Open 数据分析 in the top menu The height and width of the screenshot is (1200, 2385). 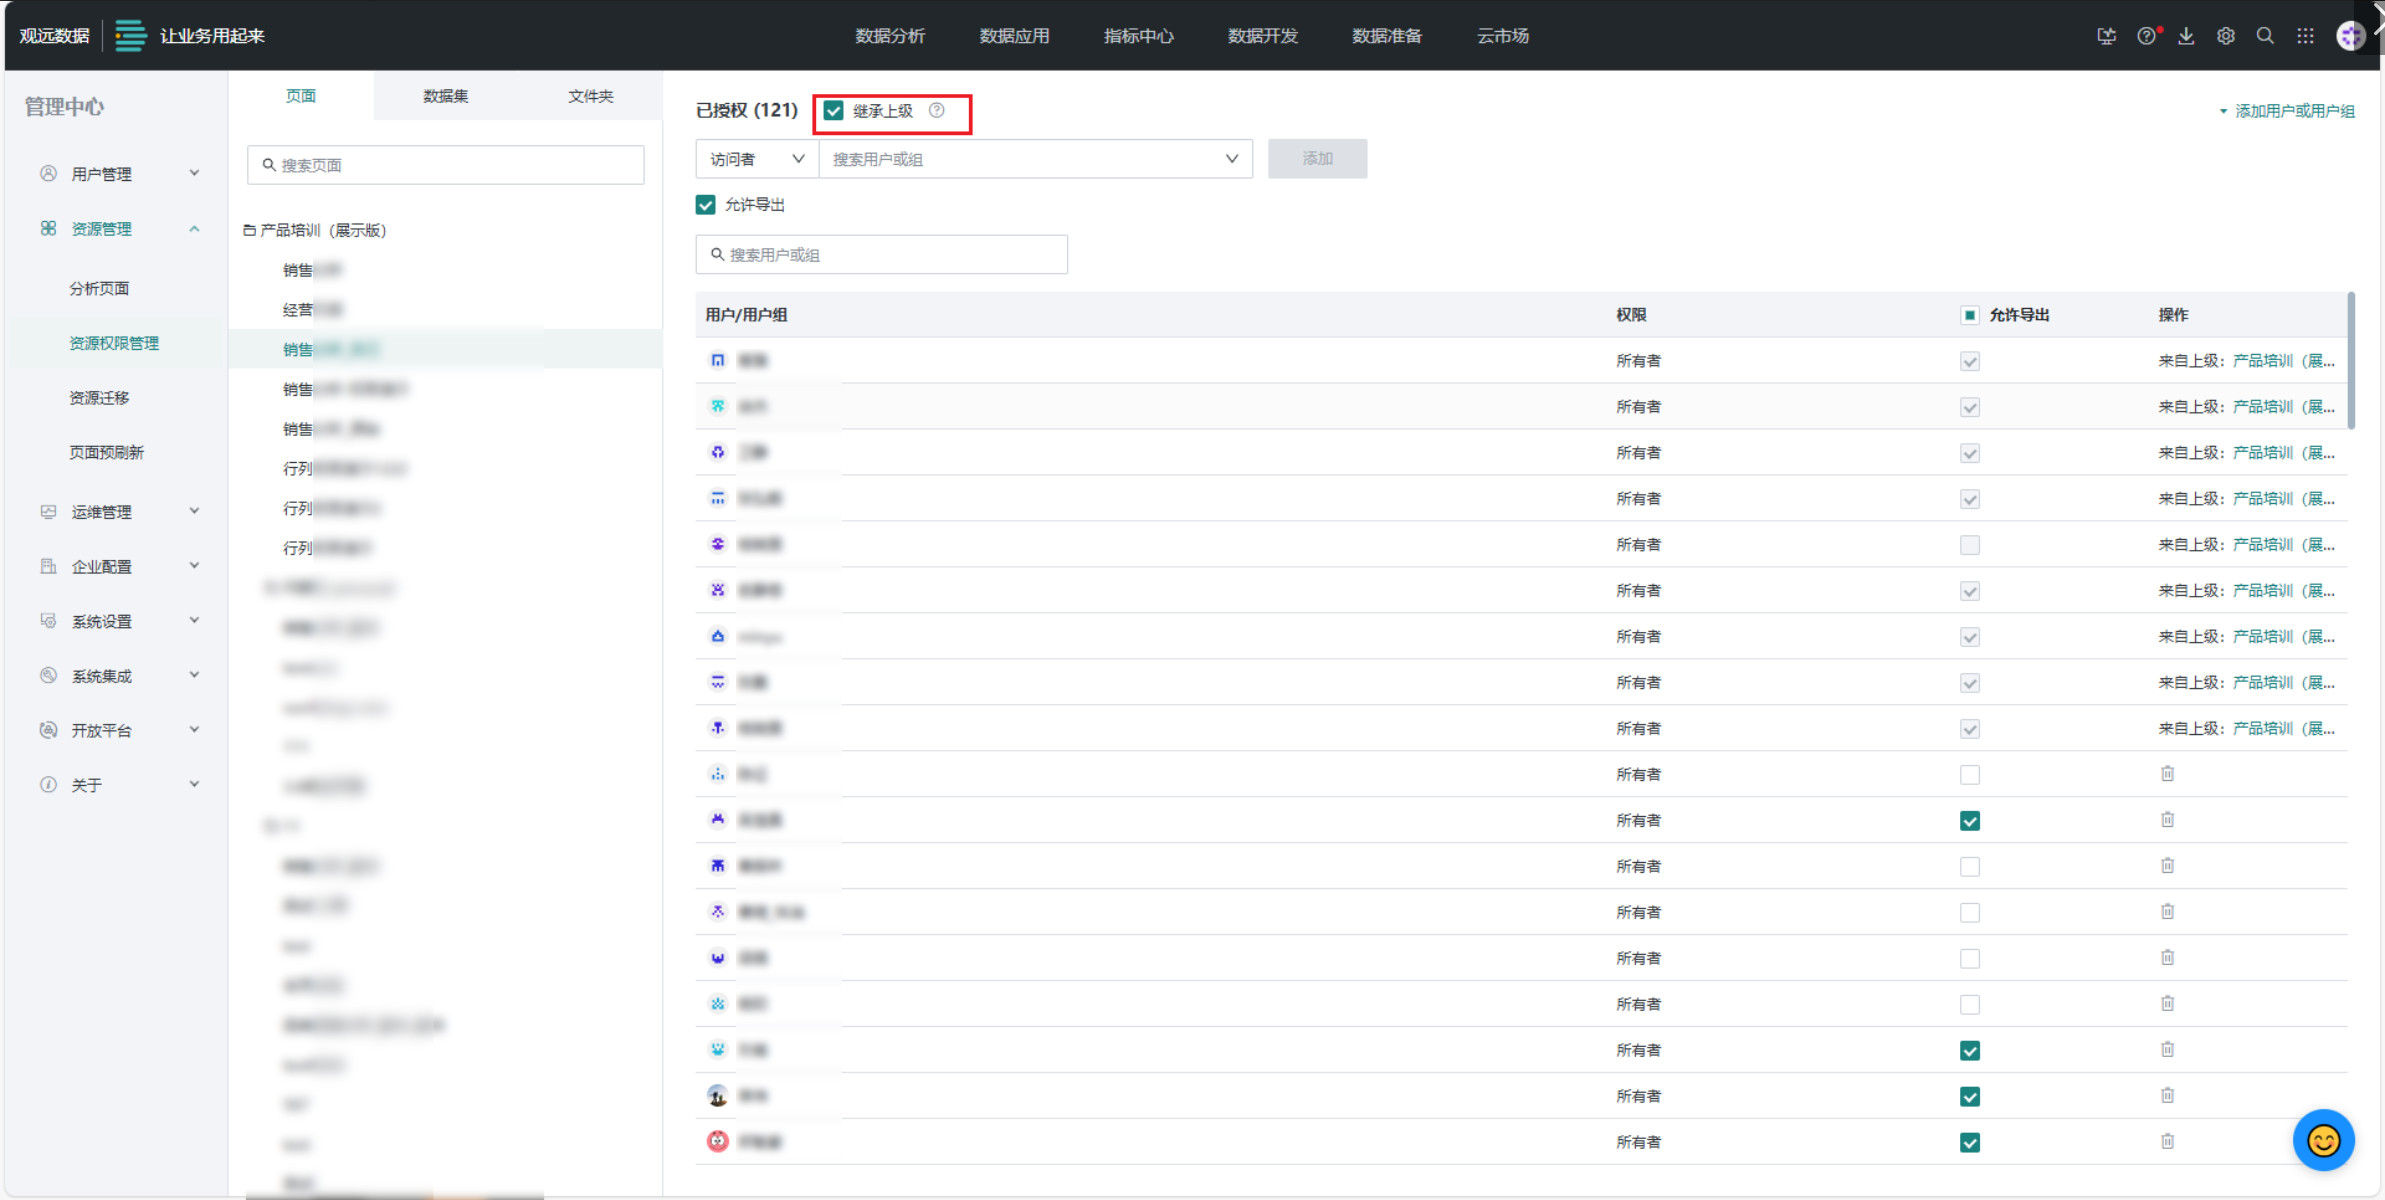click(890, 36)
